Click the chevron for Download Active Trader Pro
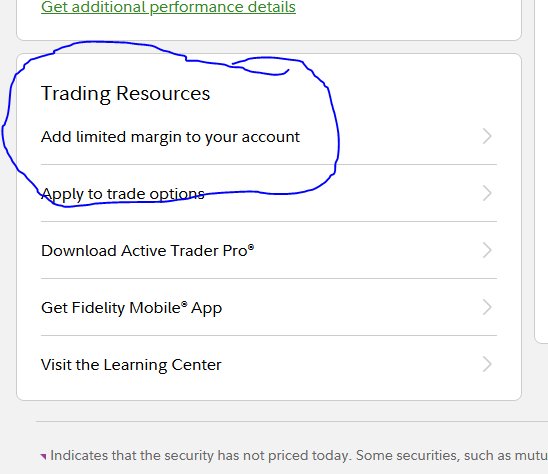This screenshot has width=548, height=474. tap(487, 250)
